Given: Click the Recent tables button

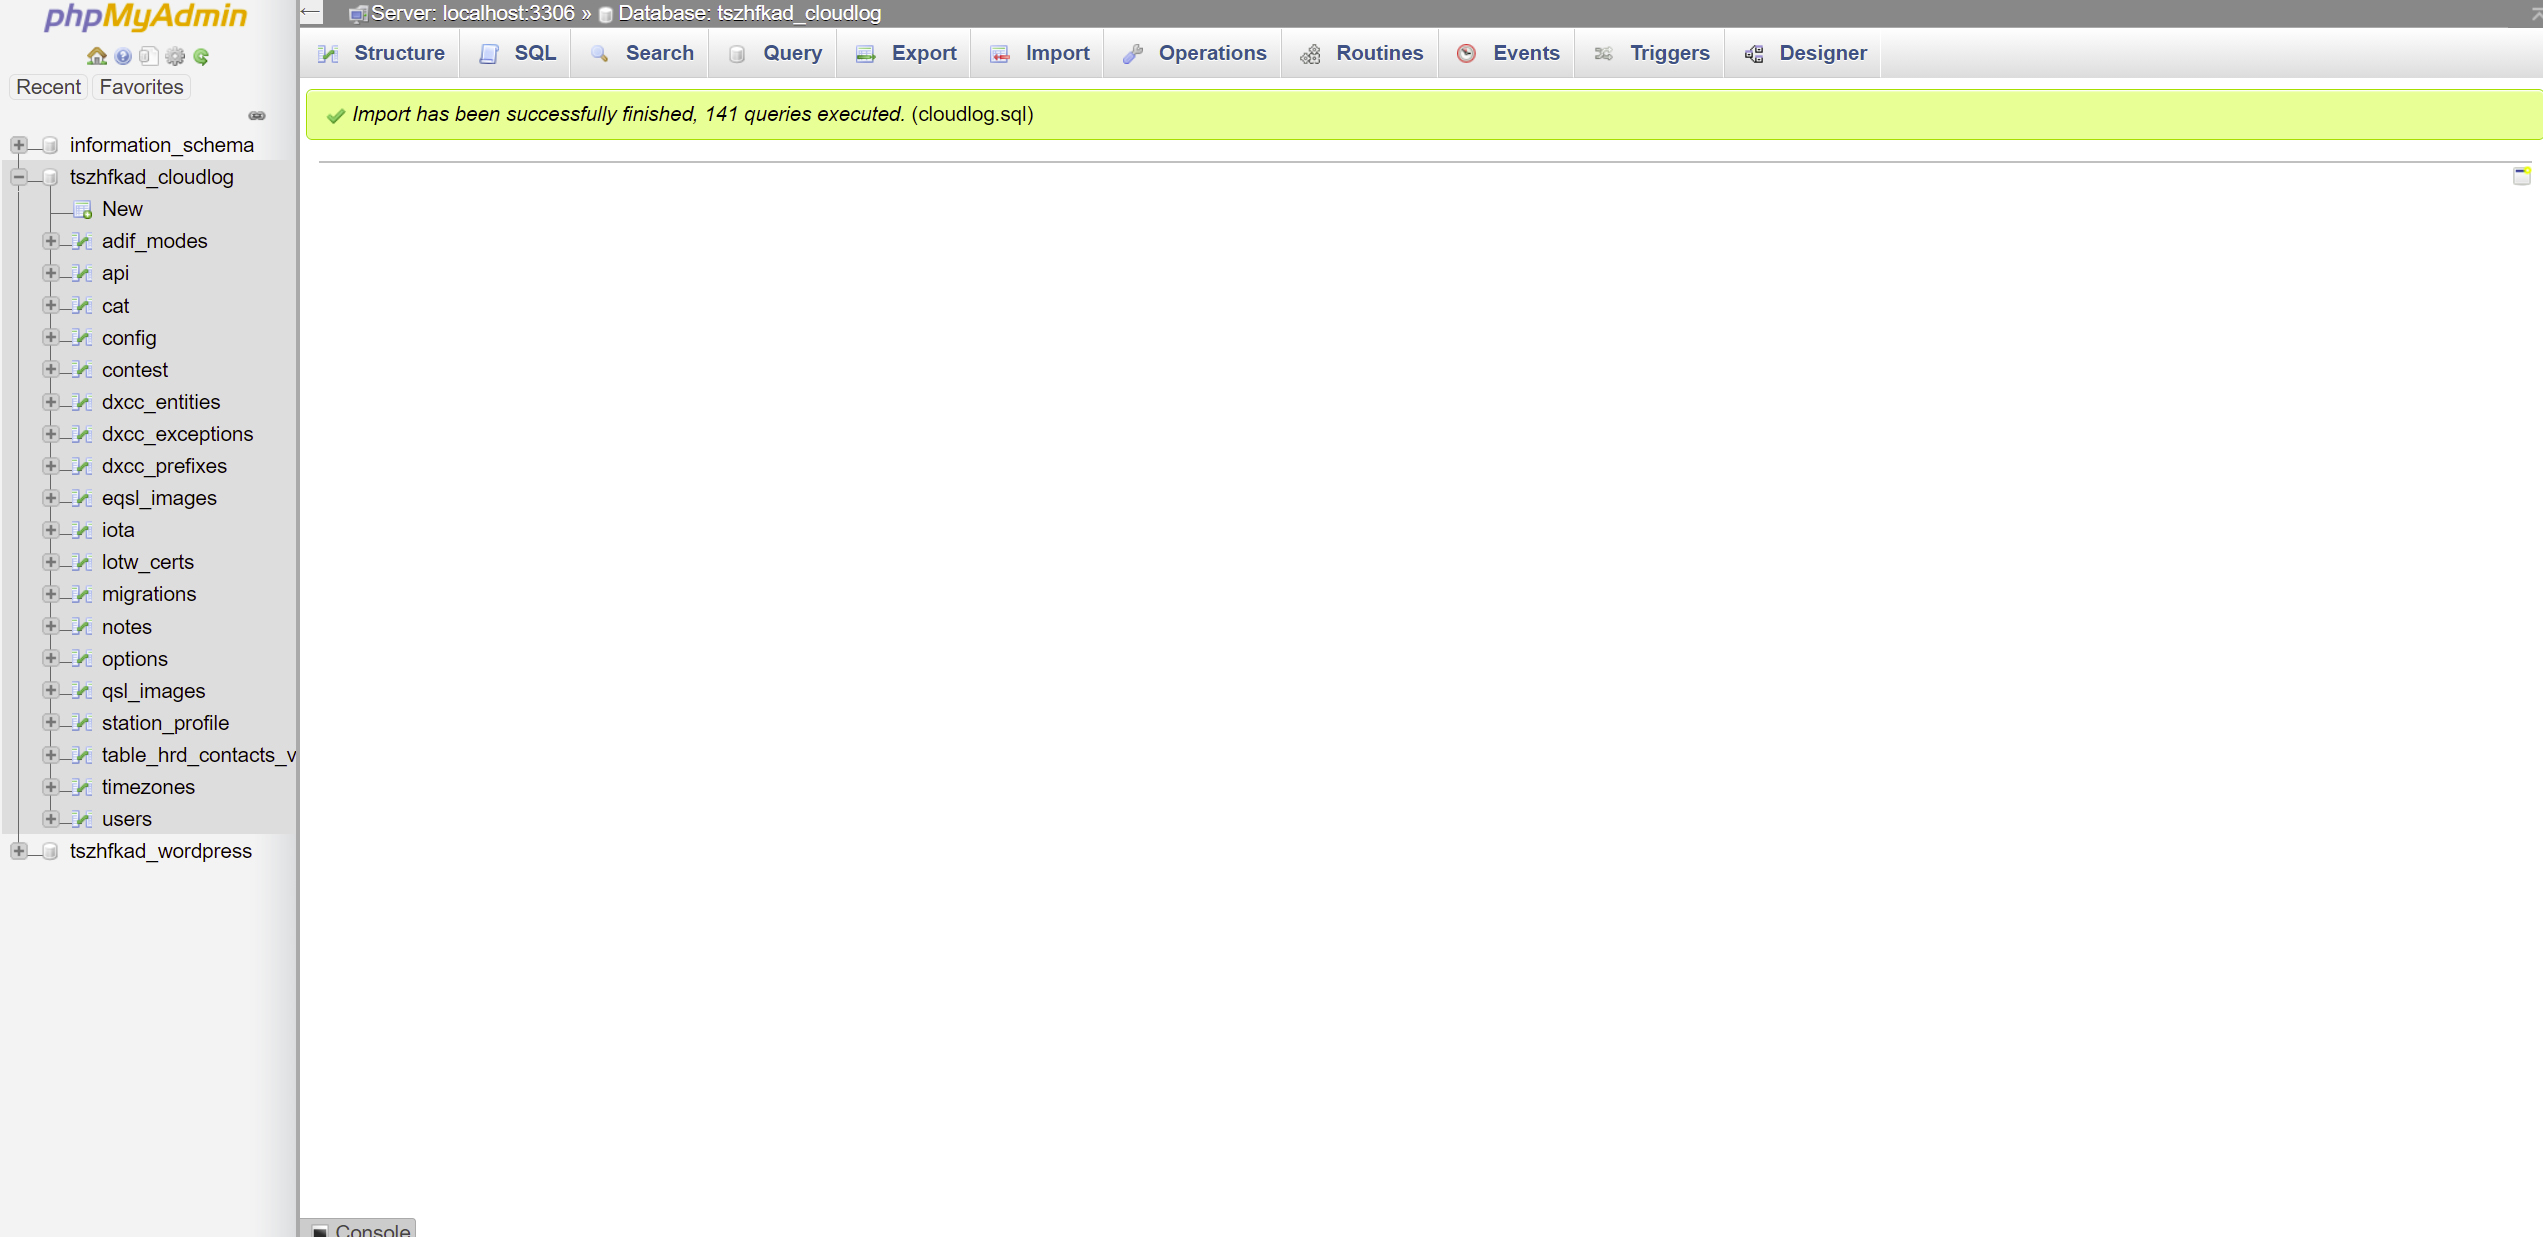Looking at the screenshot, I should pos(48,87).
